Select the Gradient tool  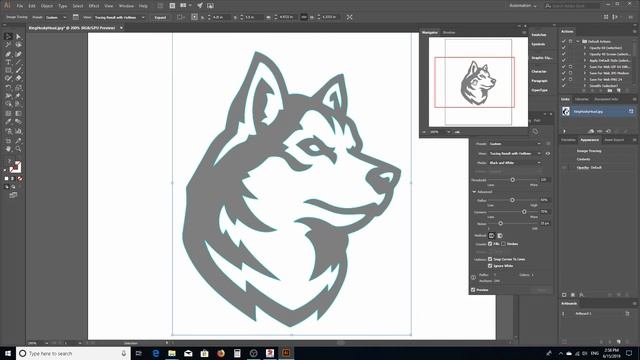(18, 113)
